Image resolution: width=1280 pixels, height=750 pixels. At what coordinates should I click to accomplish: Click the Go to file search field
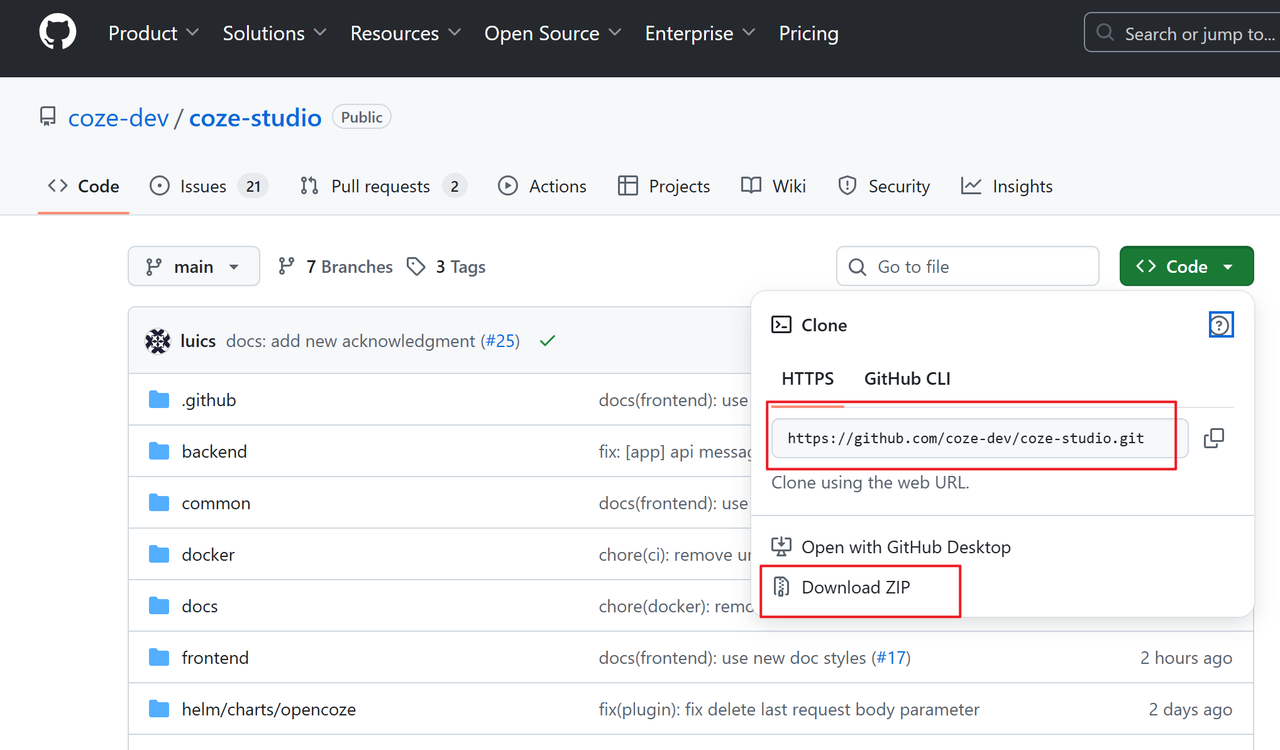(967, 267)
